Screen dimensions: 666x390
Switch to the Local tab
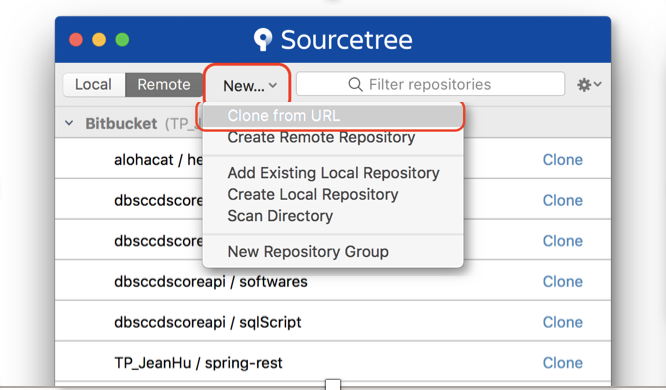94,85
